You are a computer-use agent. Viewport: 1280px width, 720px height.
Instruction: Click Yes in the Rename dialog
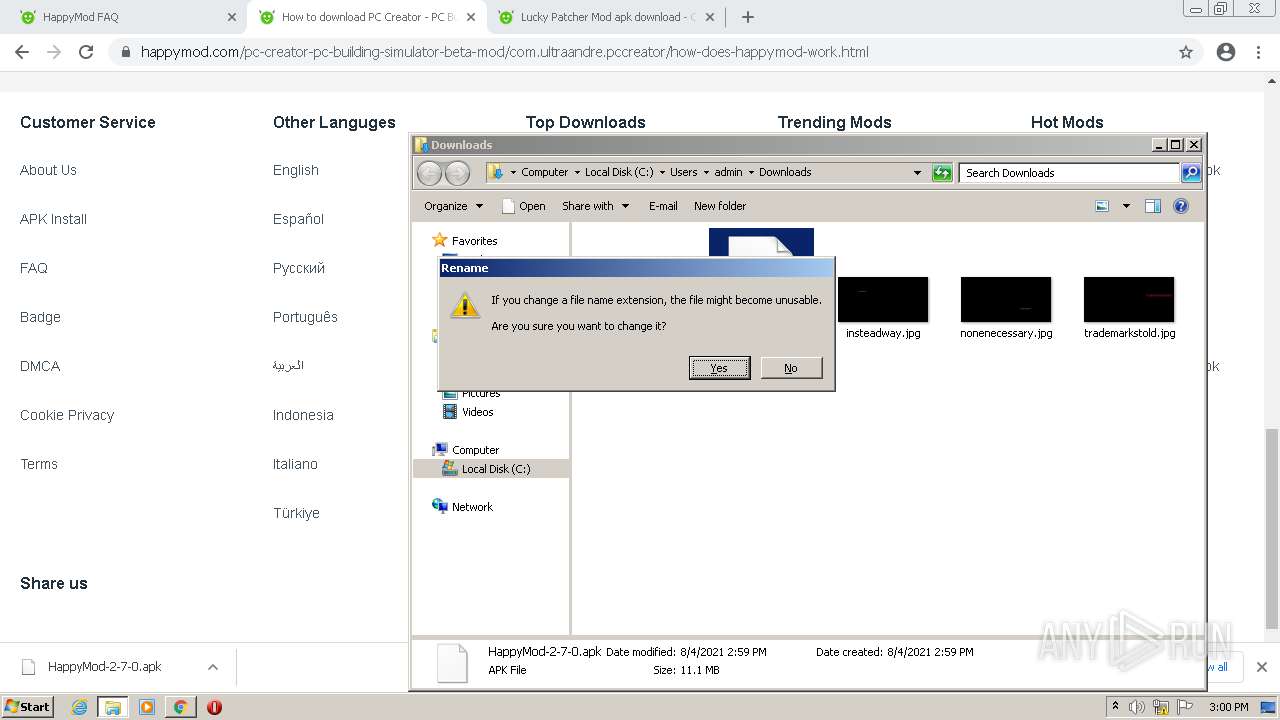(719, 368)
